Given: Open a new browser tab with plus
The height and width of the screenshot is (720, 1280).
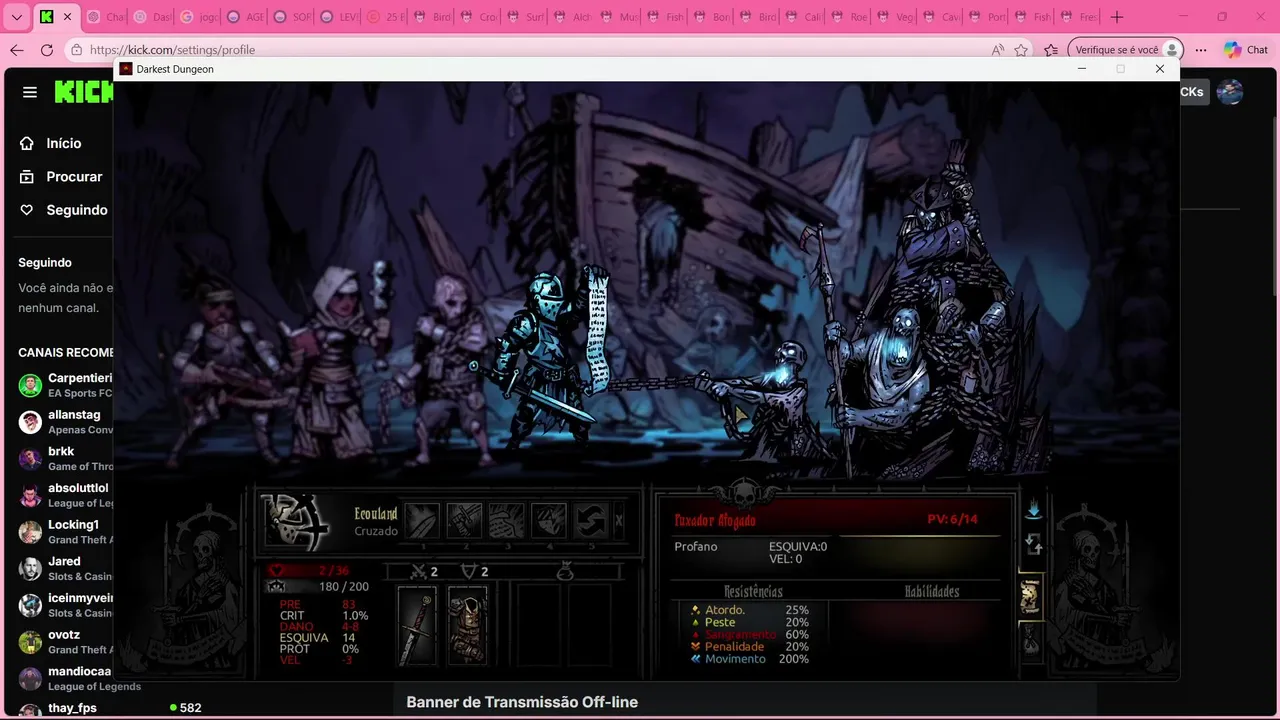Looking at the screenshot, I should pyautogui.click(x=1117, y=17).
